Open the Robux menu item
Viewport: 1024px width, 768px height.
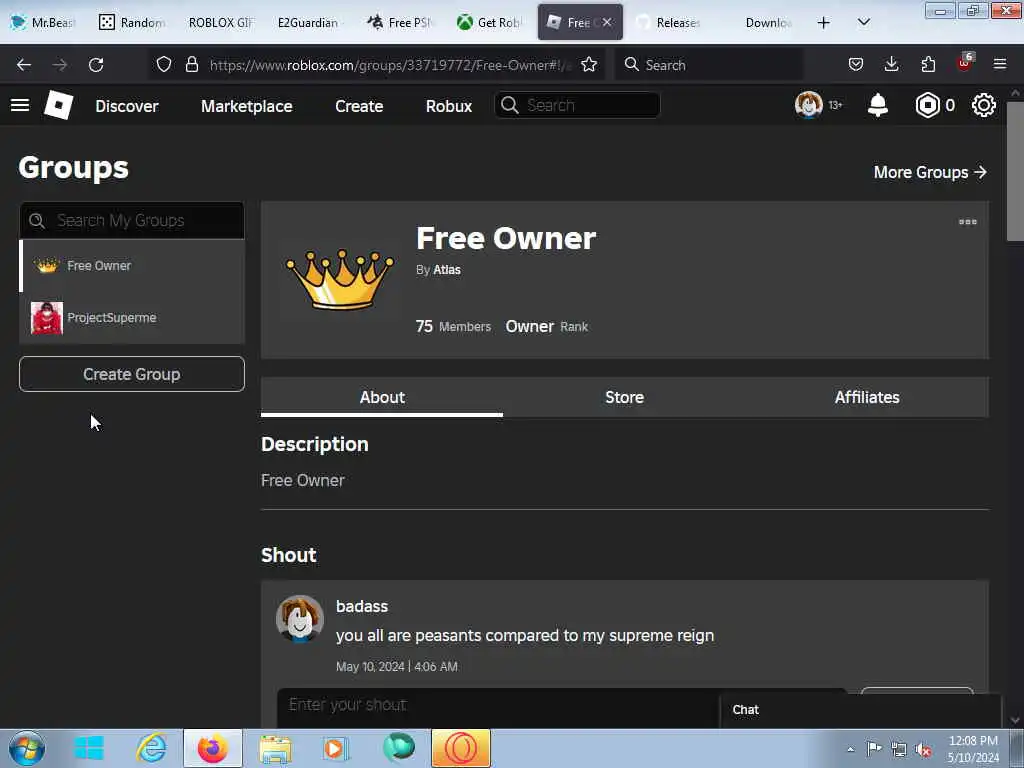(x=449, y=106)
